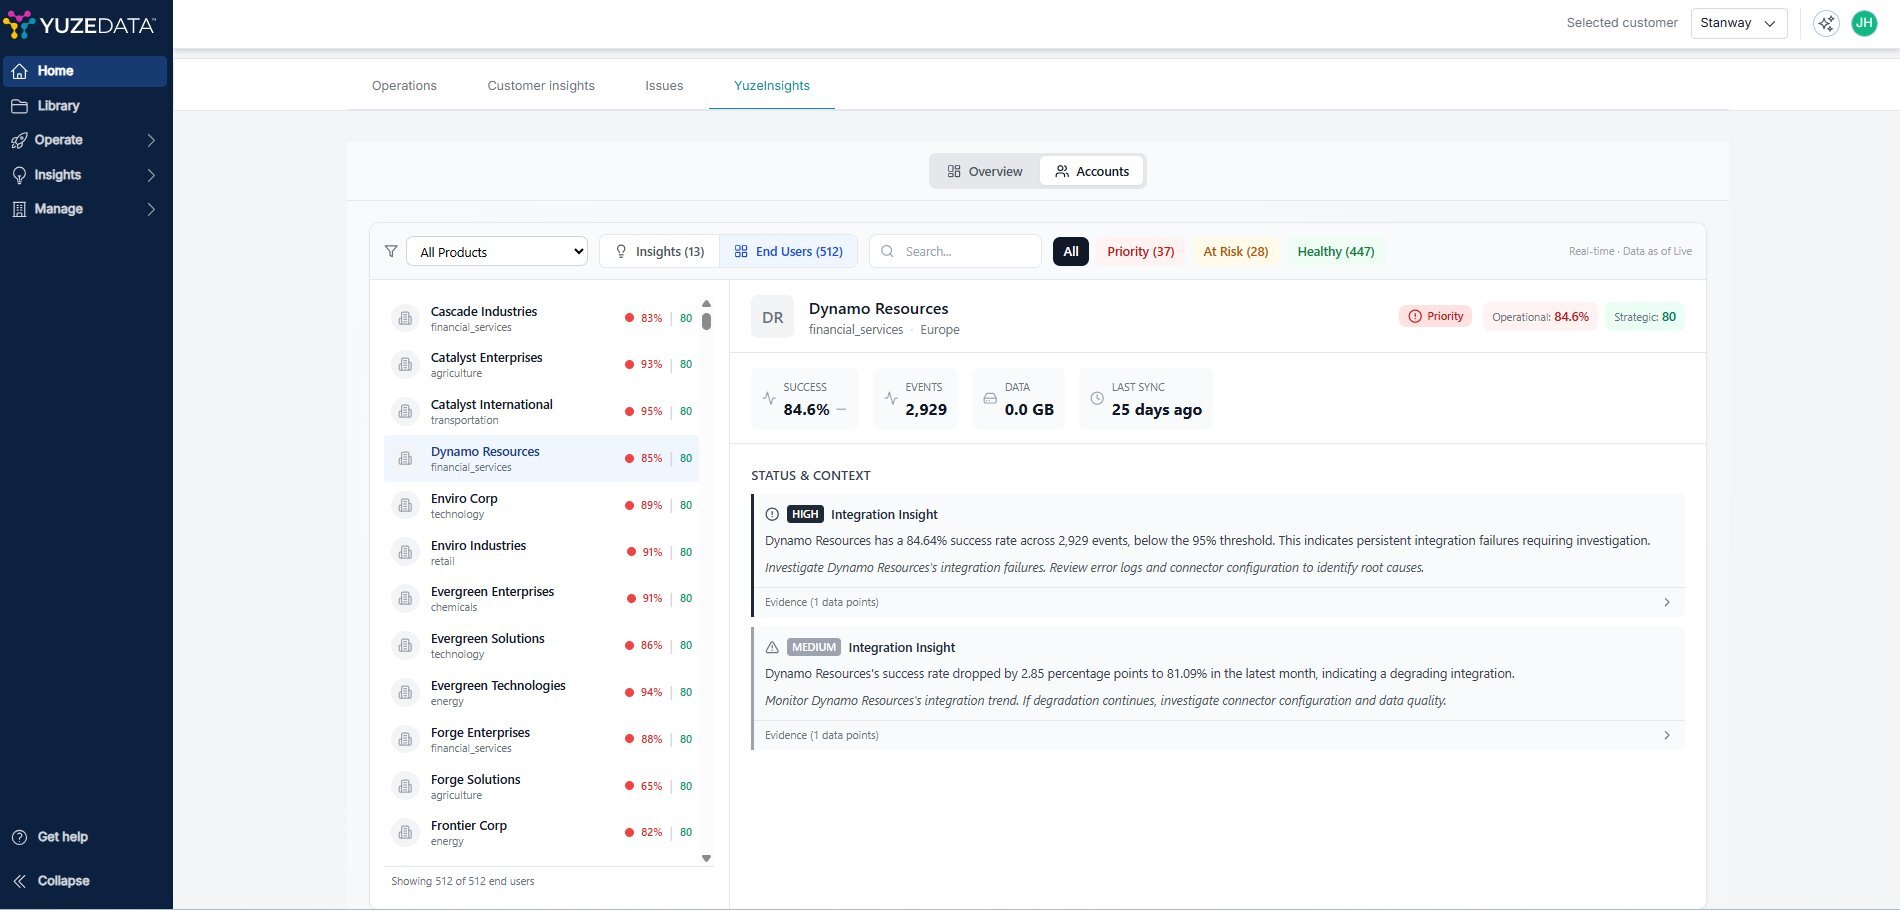
Task: Click the Collapse sidebar double-chevron icon
Action: pyautogui.click(x=19, y=881)
